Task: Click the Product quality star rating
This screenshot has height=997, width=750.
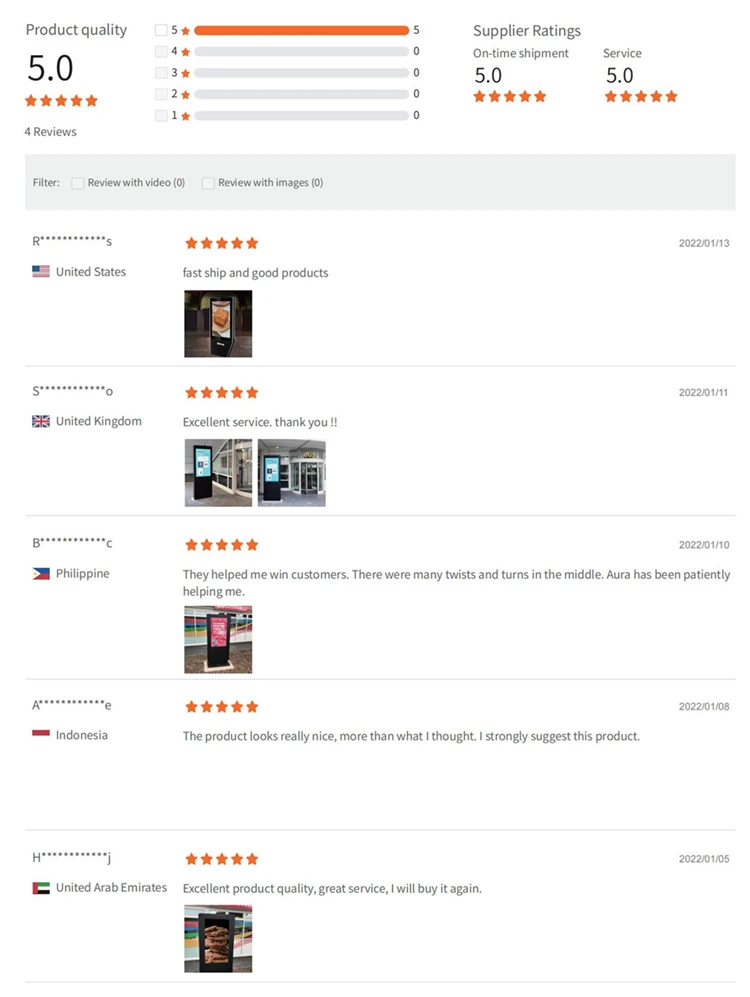Action: pos(62,101)
